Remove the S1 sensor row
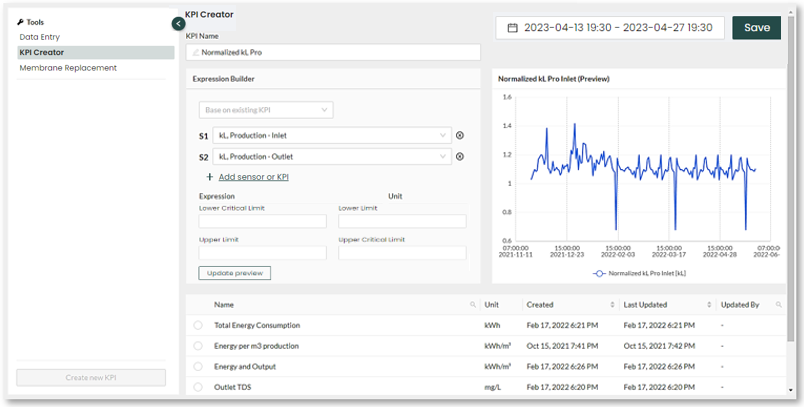 click(460, 135)
